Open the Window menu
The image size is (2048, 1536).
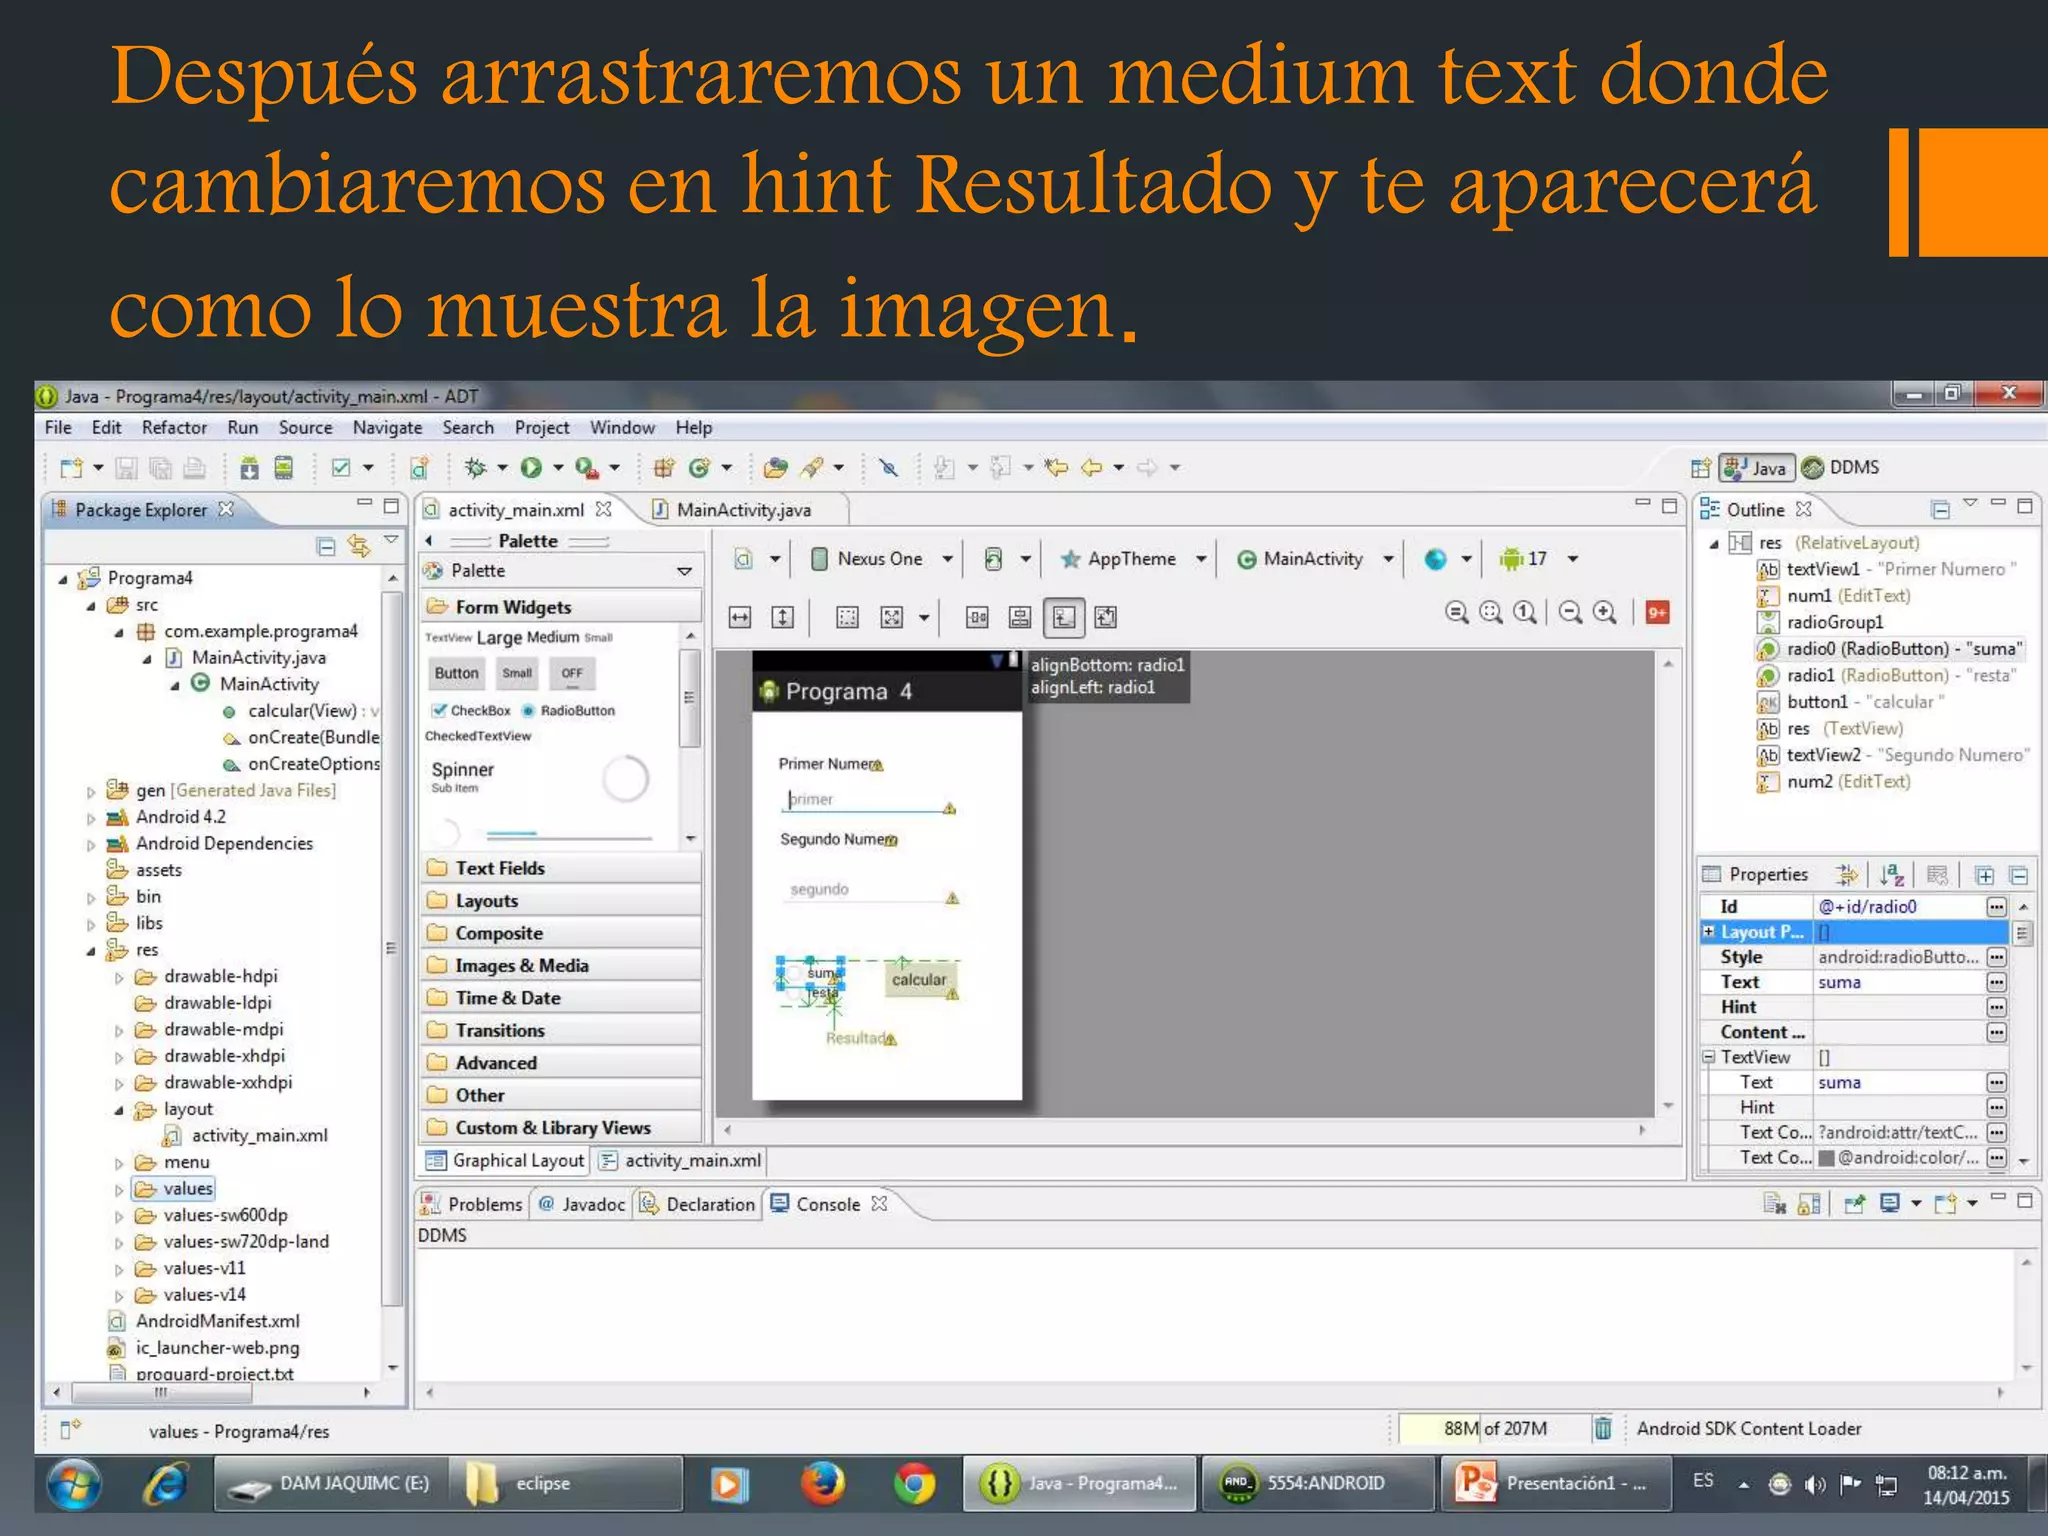click(622, 427)
